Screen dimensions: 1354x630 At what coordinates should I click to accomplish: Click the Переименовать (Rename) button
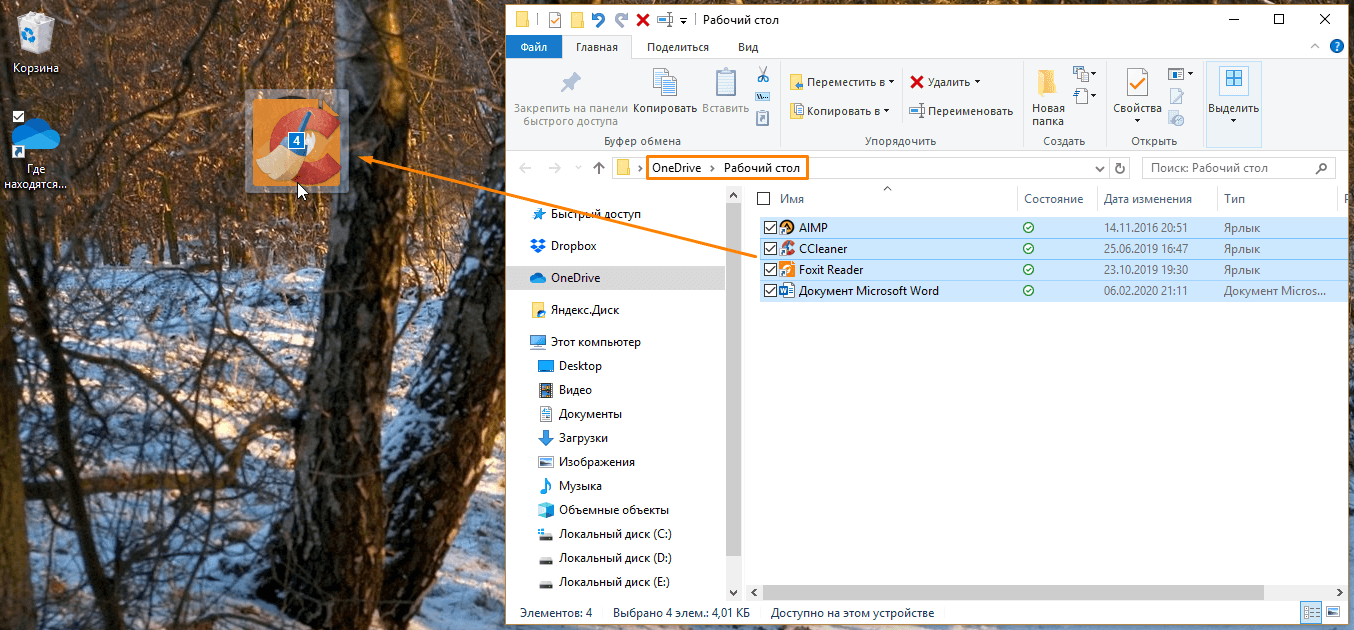pyautogui.click(x=960, y=111)
